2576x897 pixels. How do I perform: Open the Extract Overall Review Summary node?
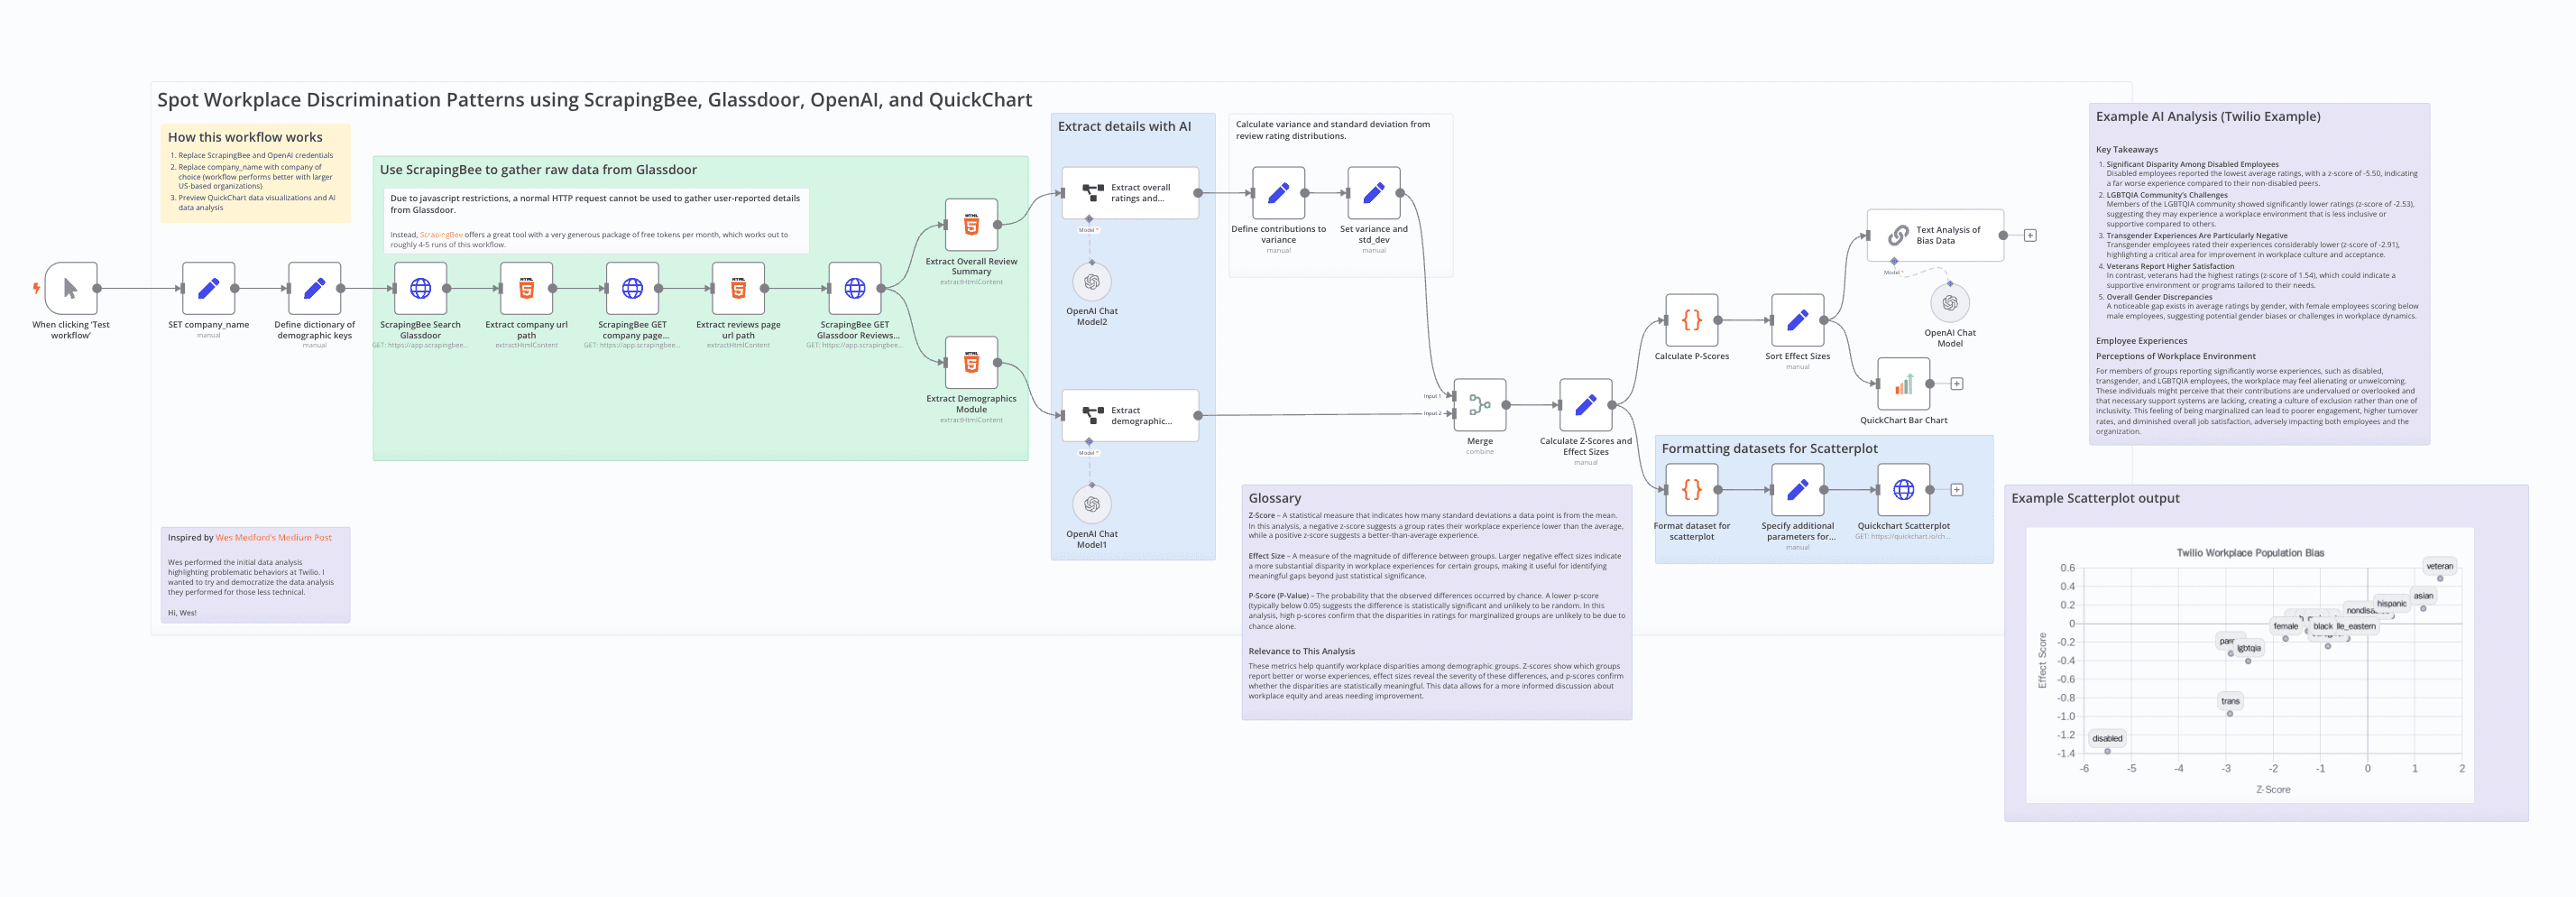tap(971, 225)
